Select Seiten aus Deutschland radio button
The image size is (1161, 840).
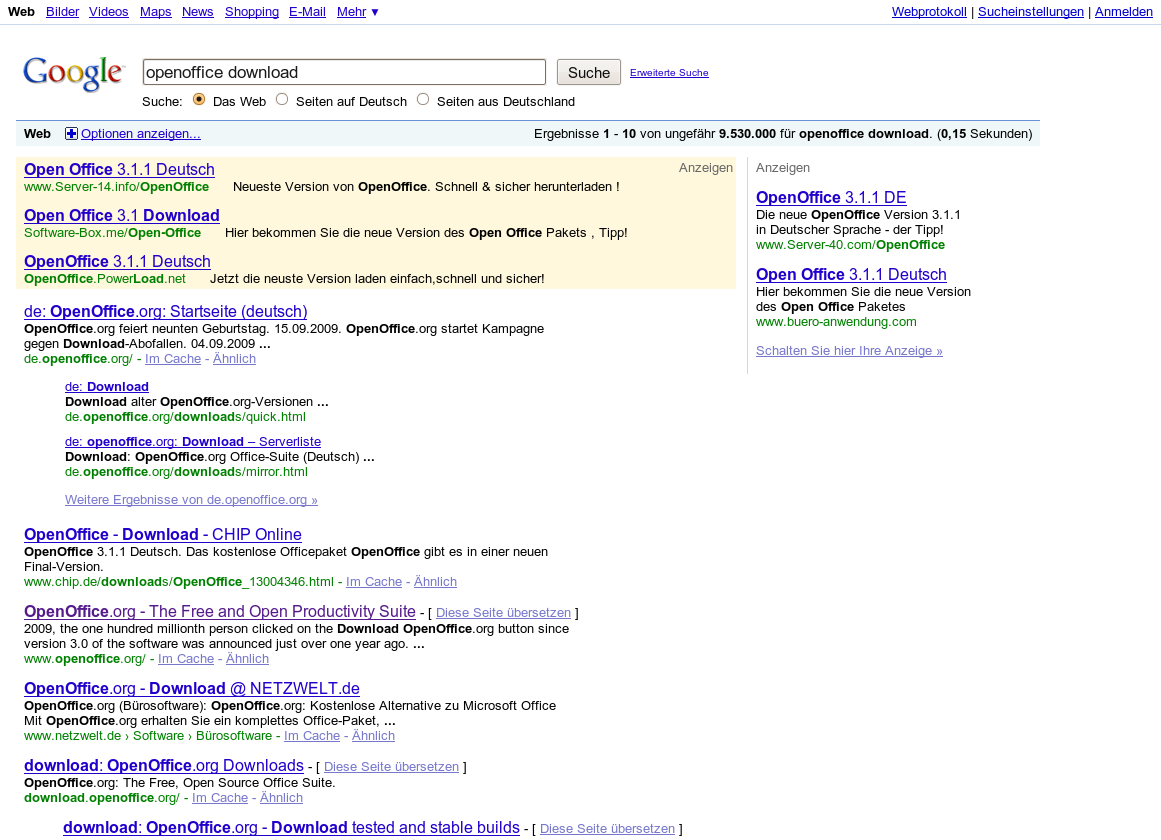tap(423, 99)
